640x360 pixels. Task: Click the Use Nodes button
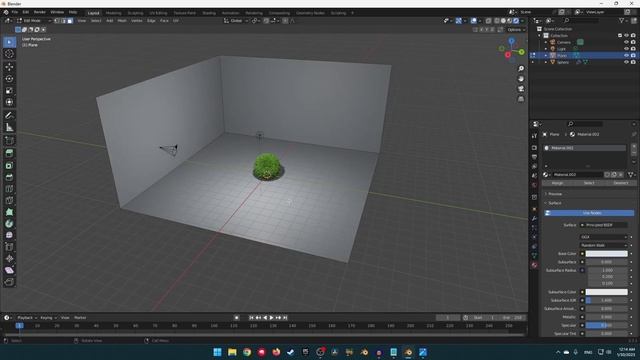tap(589, 213)
